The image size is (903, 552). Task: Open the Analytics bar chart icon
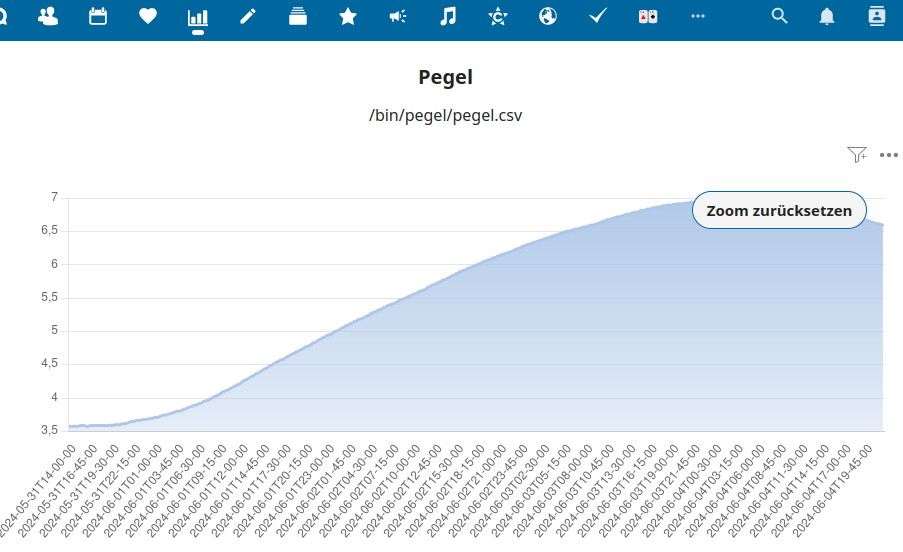198,17
